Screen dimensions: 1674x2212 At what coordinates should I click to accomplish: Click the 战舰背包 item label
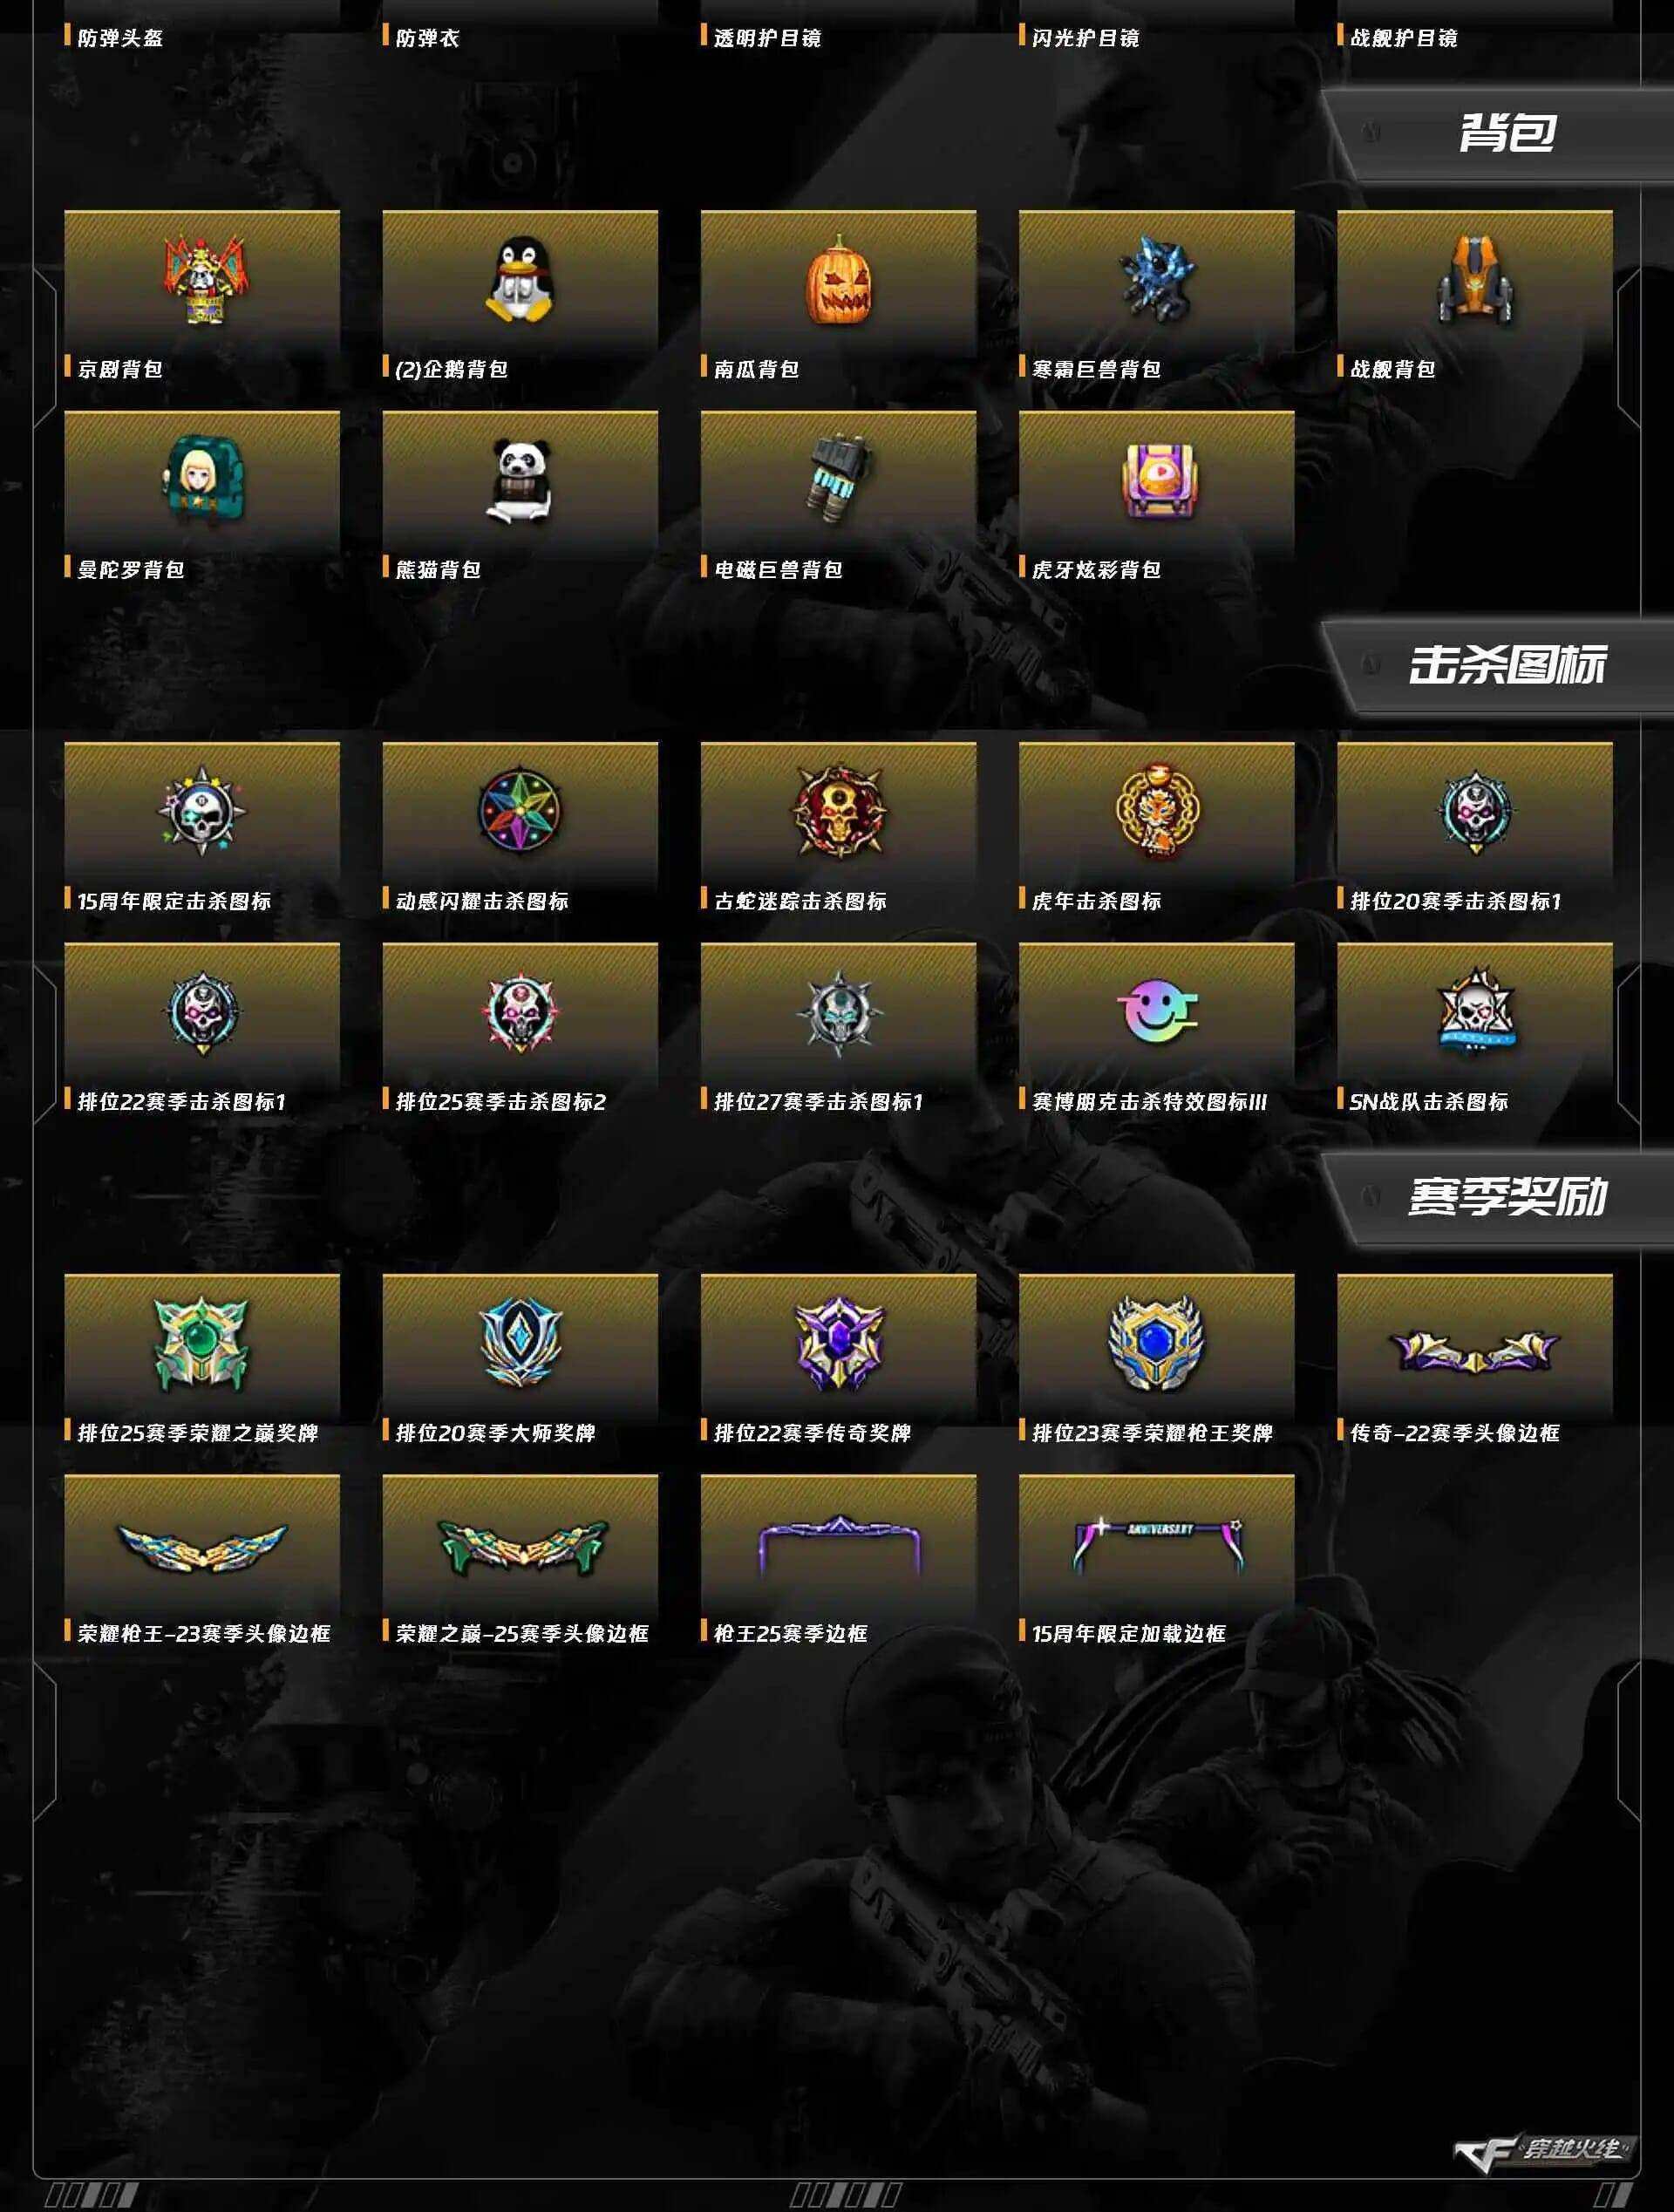tap(1393, 369)
